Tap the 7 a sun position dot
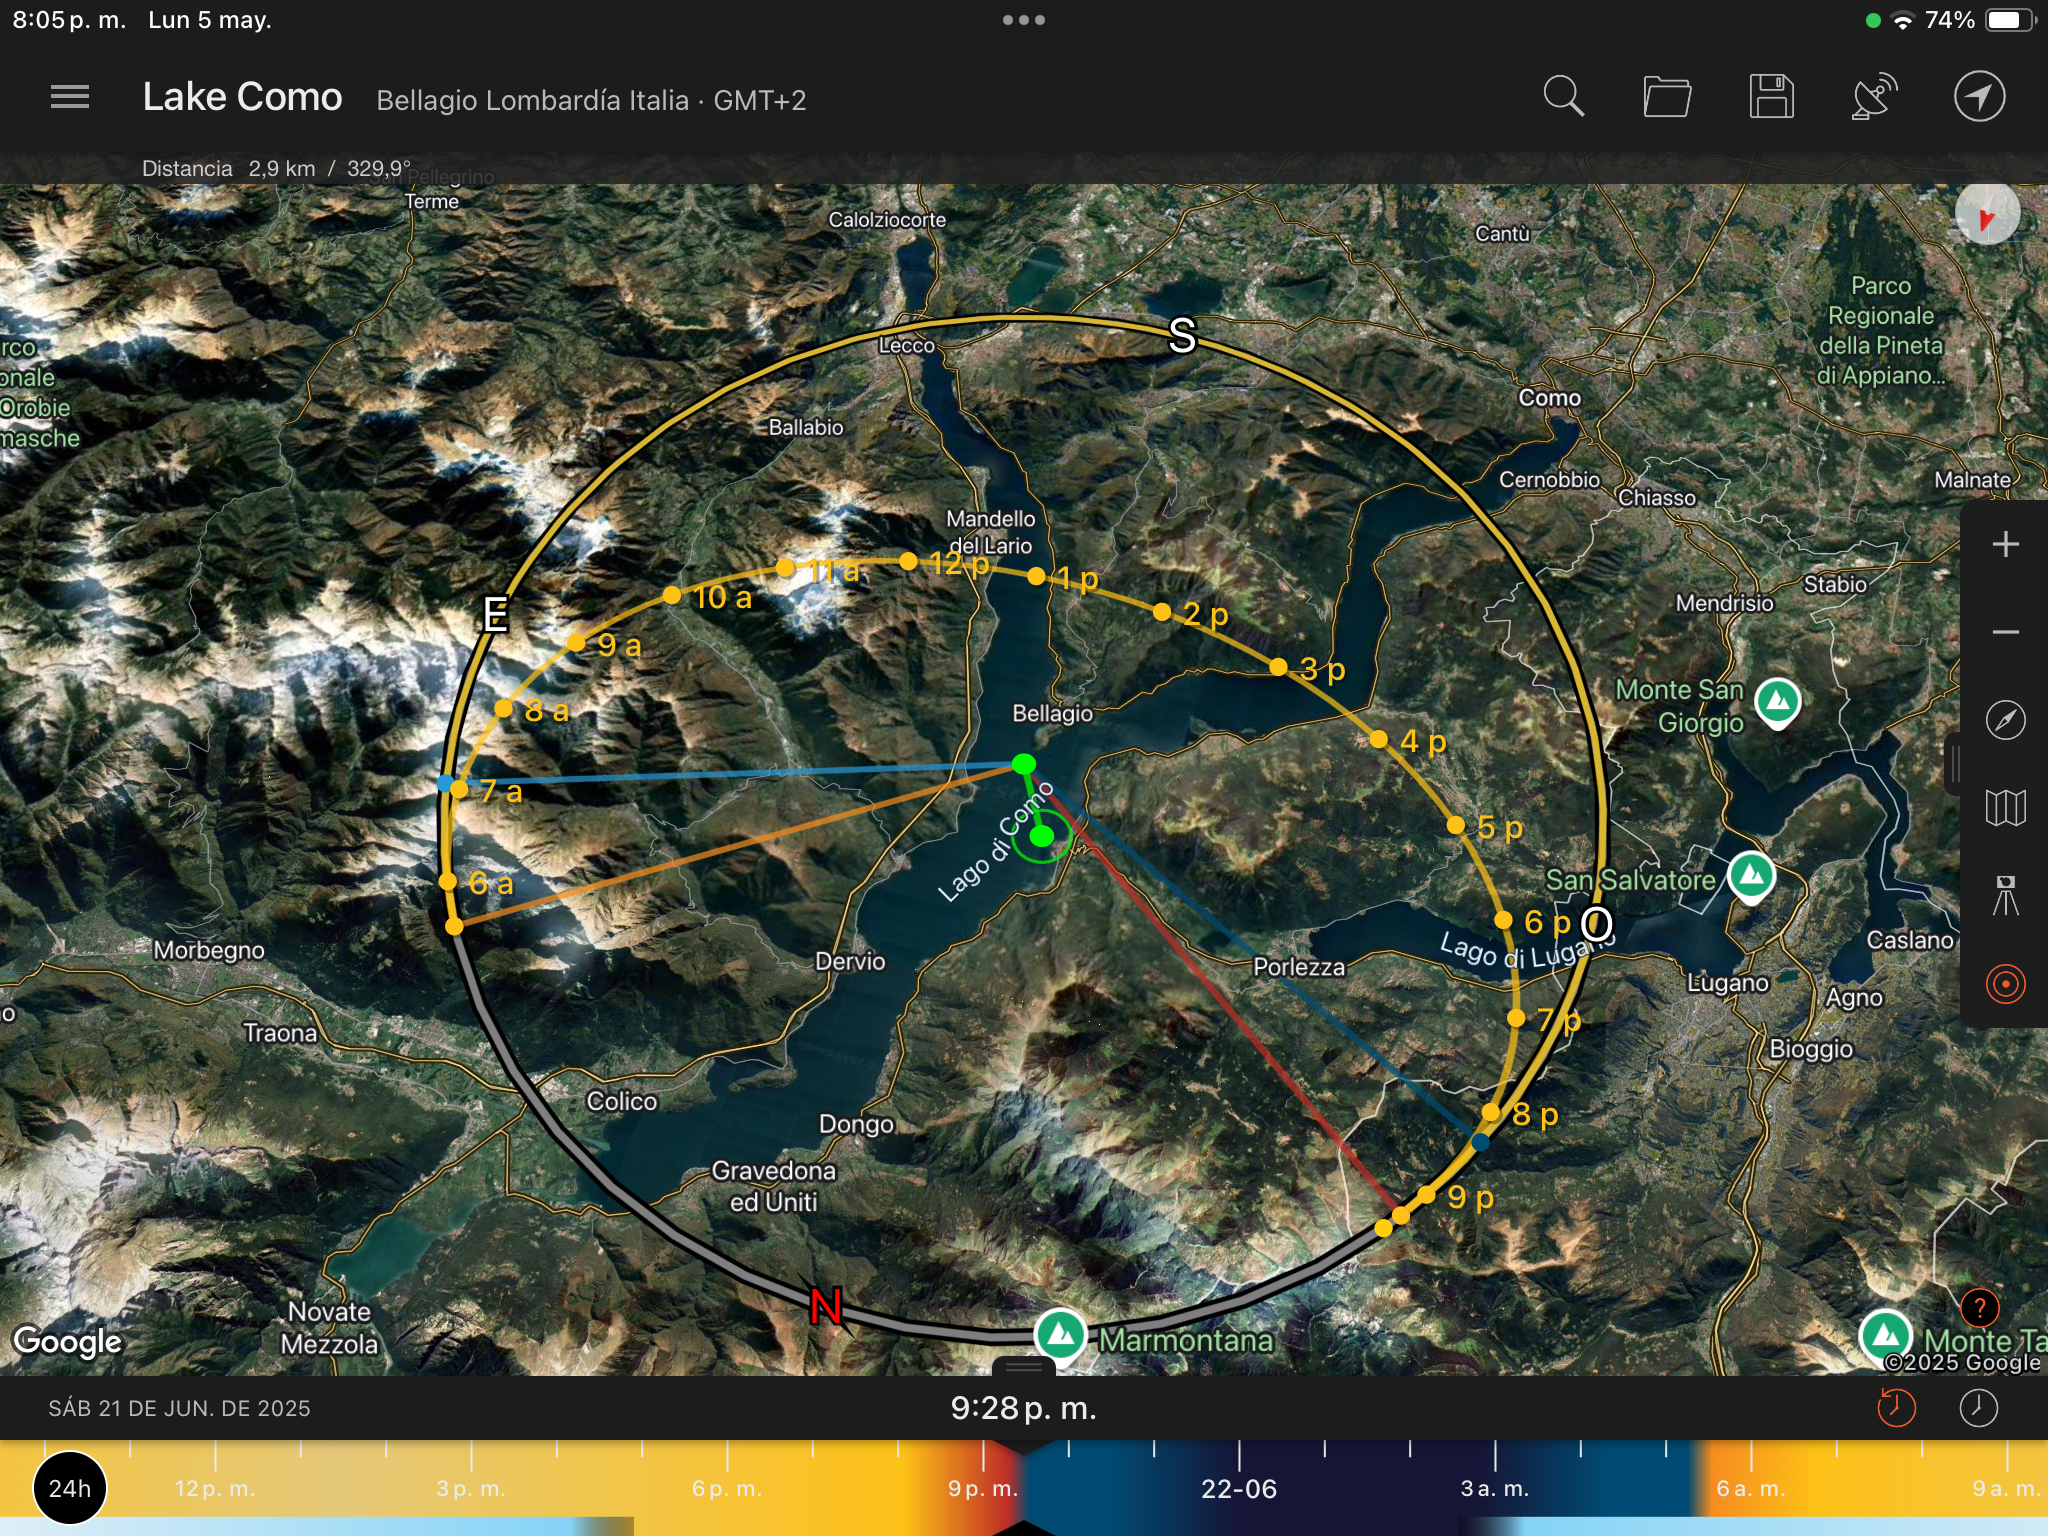 click(459, 789)
